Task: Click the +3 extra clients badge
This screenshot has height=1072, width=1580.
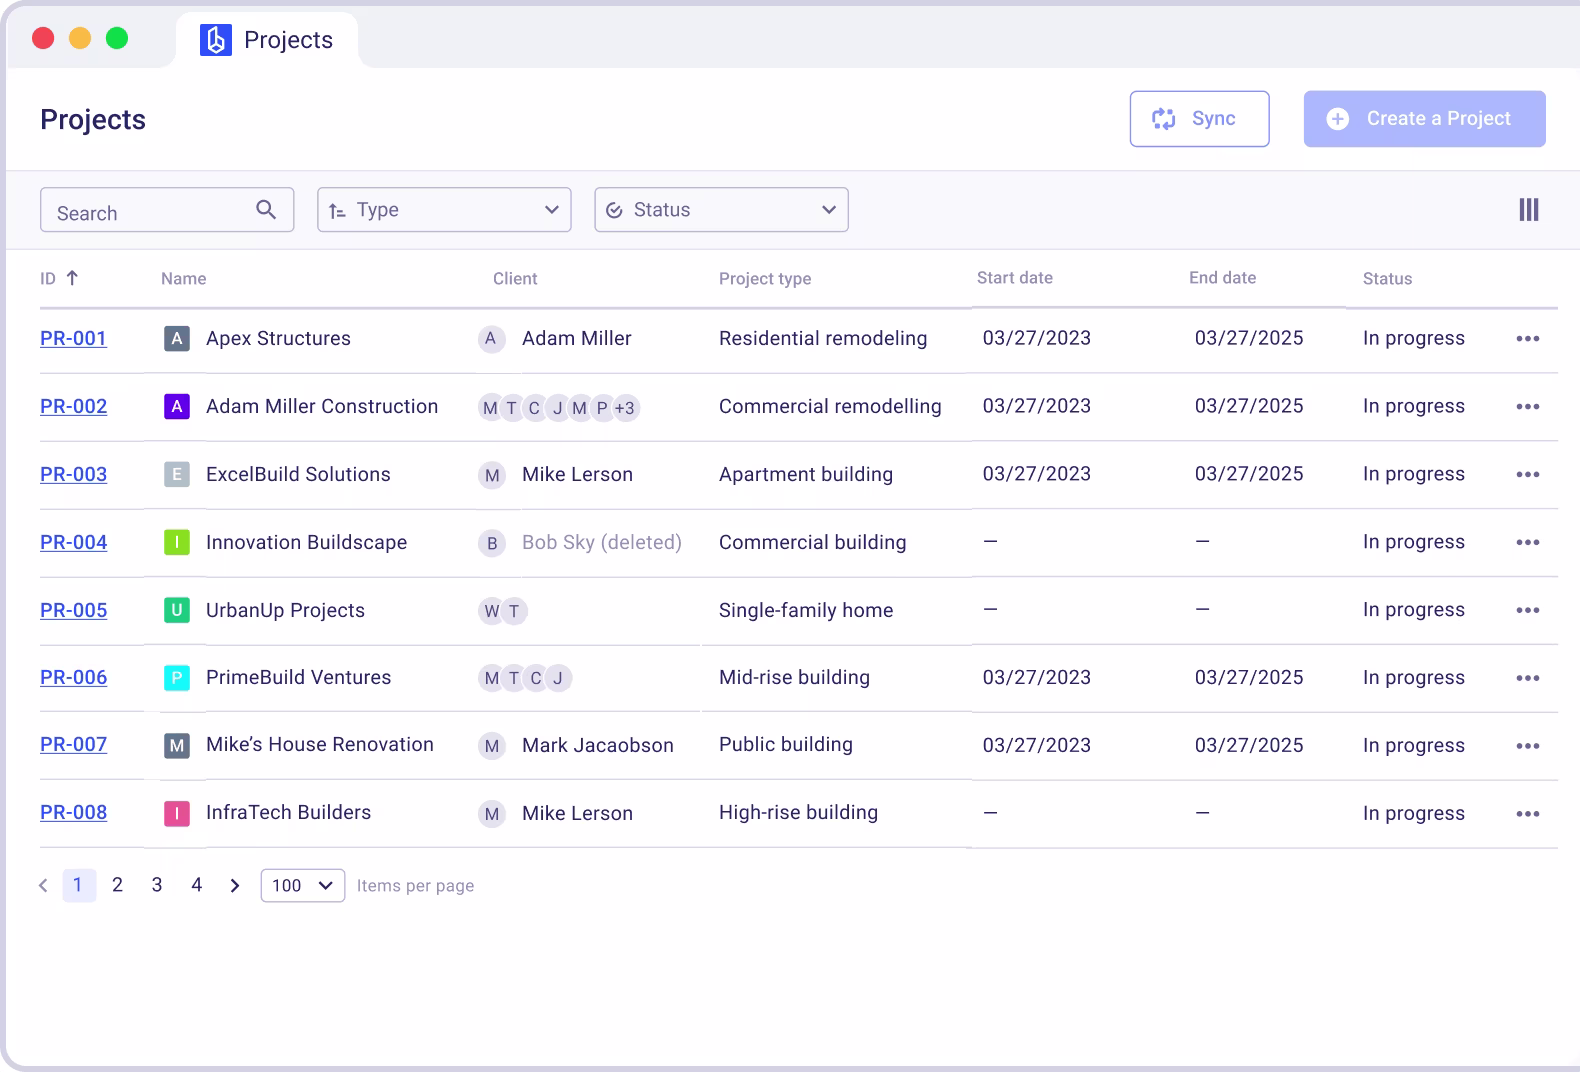Action: (625, 408)
